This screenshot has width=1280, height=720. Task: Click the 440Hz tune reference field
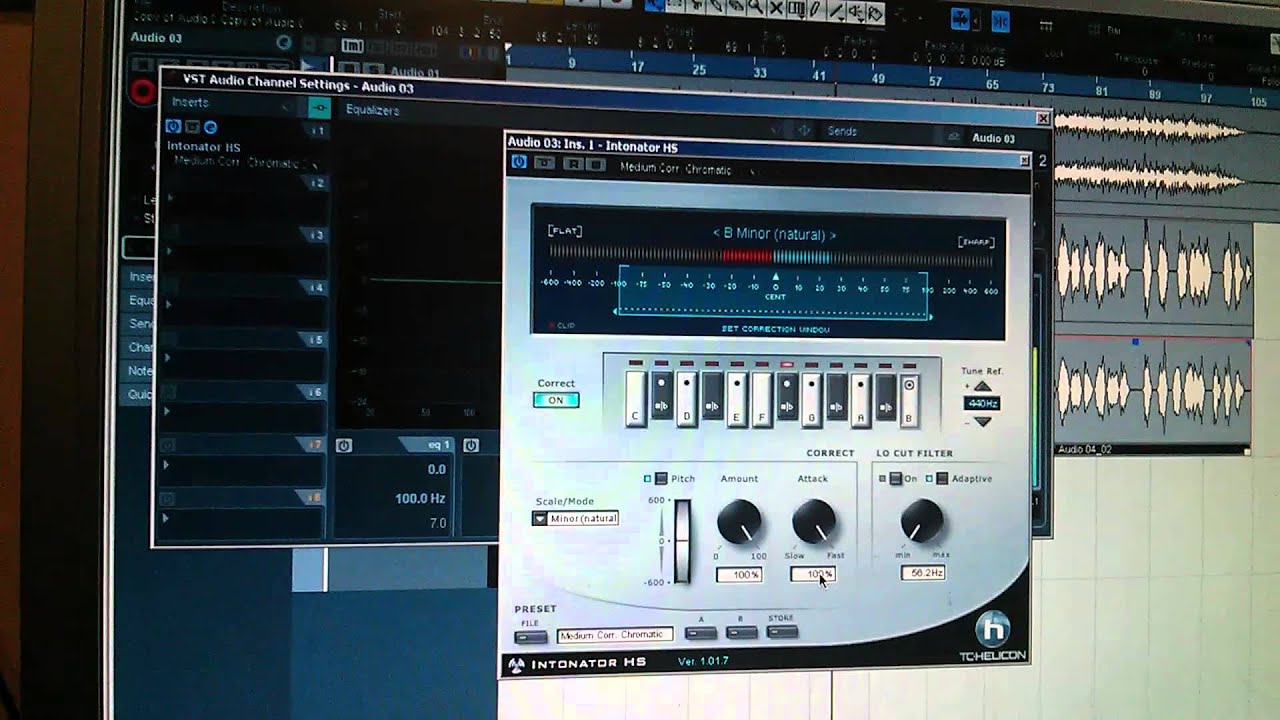tap(983, 404)
